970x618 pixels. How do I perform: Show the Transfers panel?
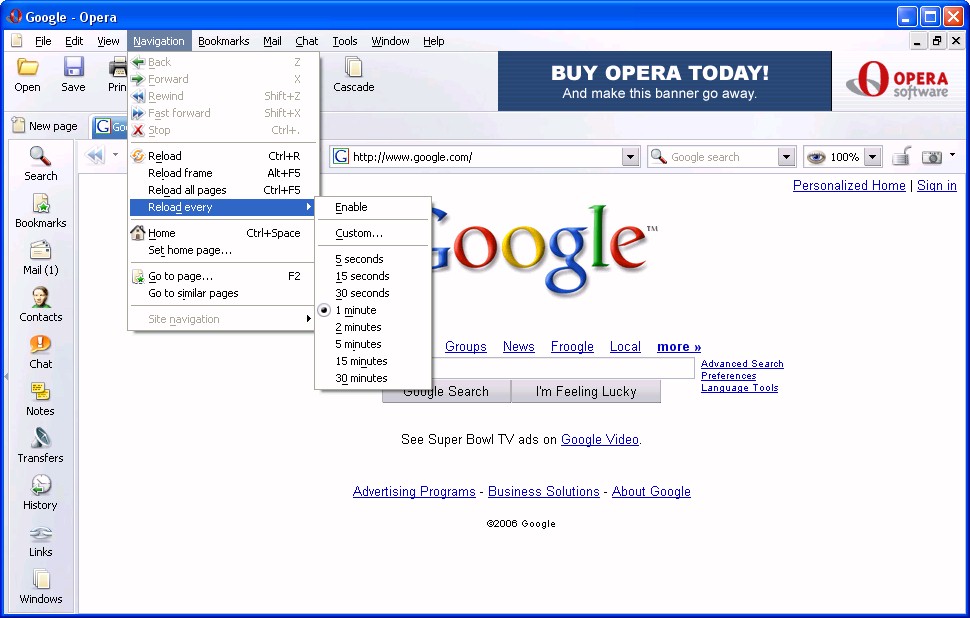(40, 445)
